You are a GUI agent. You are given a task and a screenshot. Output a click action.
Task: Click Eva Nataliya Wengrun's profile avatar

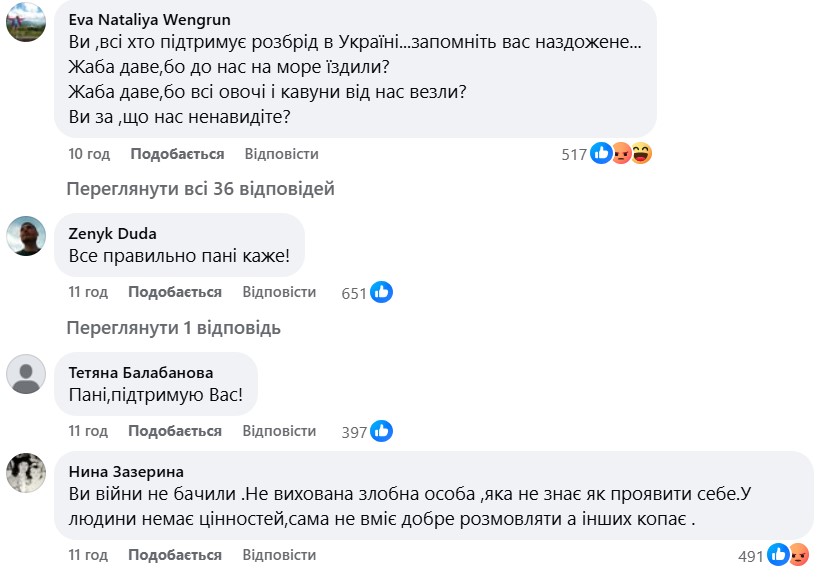(26, 22)
